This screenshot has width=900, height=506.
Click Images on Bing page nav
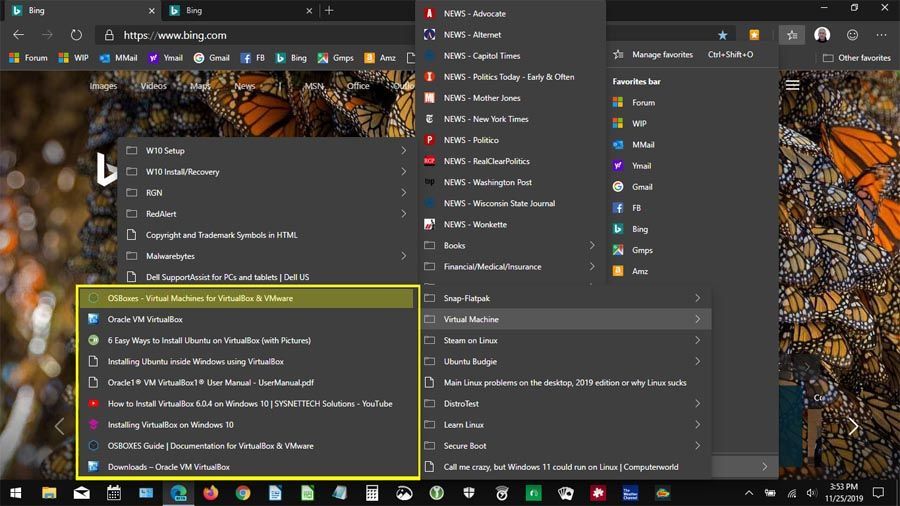pyautogui.click(x=103, y=86)
